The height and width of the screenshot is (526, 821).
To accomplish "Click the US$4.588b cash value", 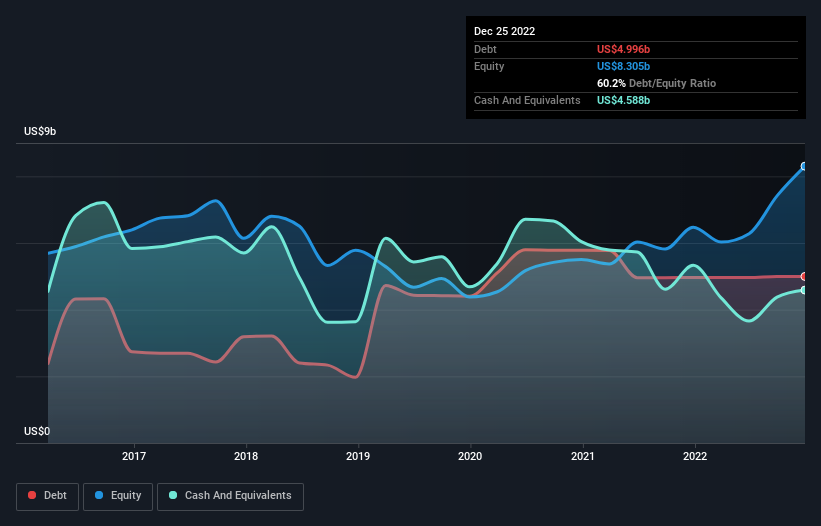I will pyautogui.click(x=623, y=100).
